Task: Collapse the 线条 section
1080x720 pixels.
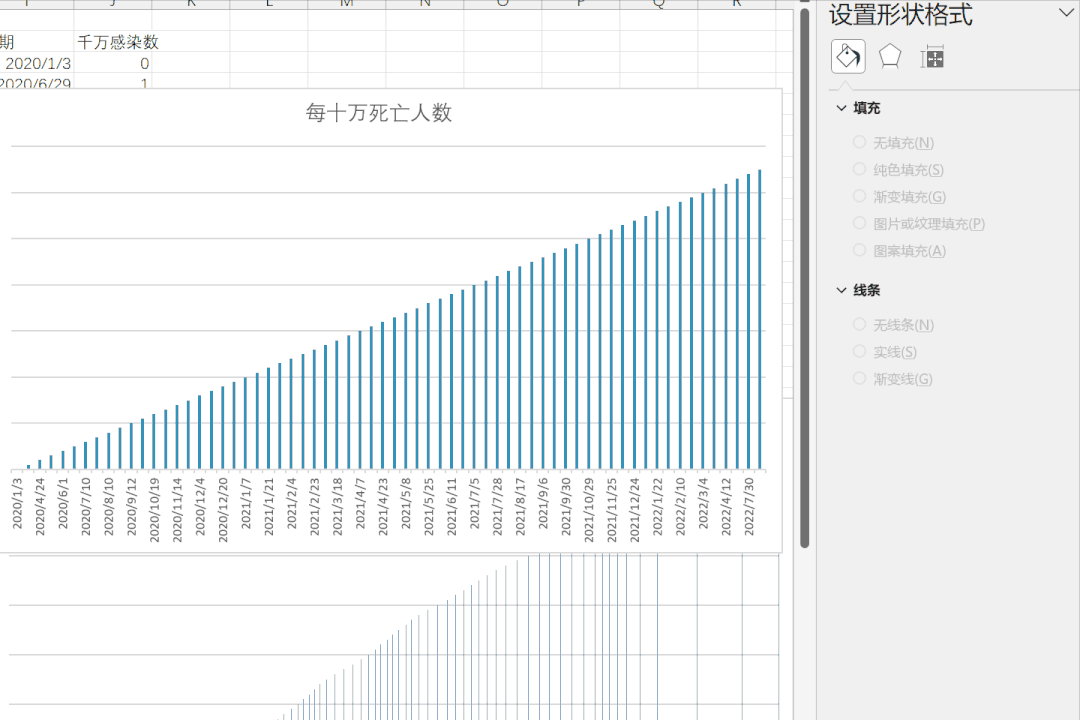Action: (x=841, y=290)
